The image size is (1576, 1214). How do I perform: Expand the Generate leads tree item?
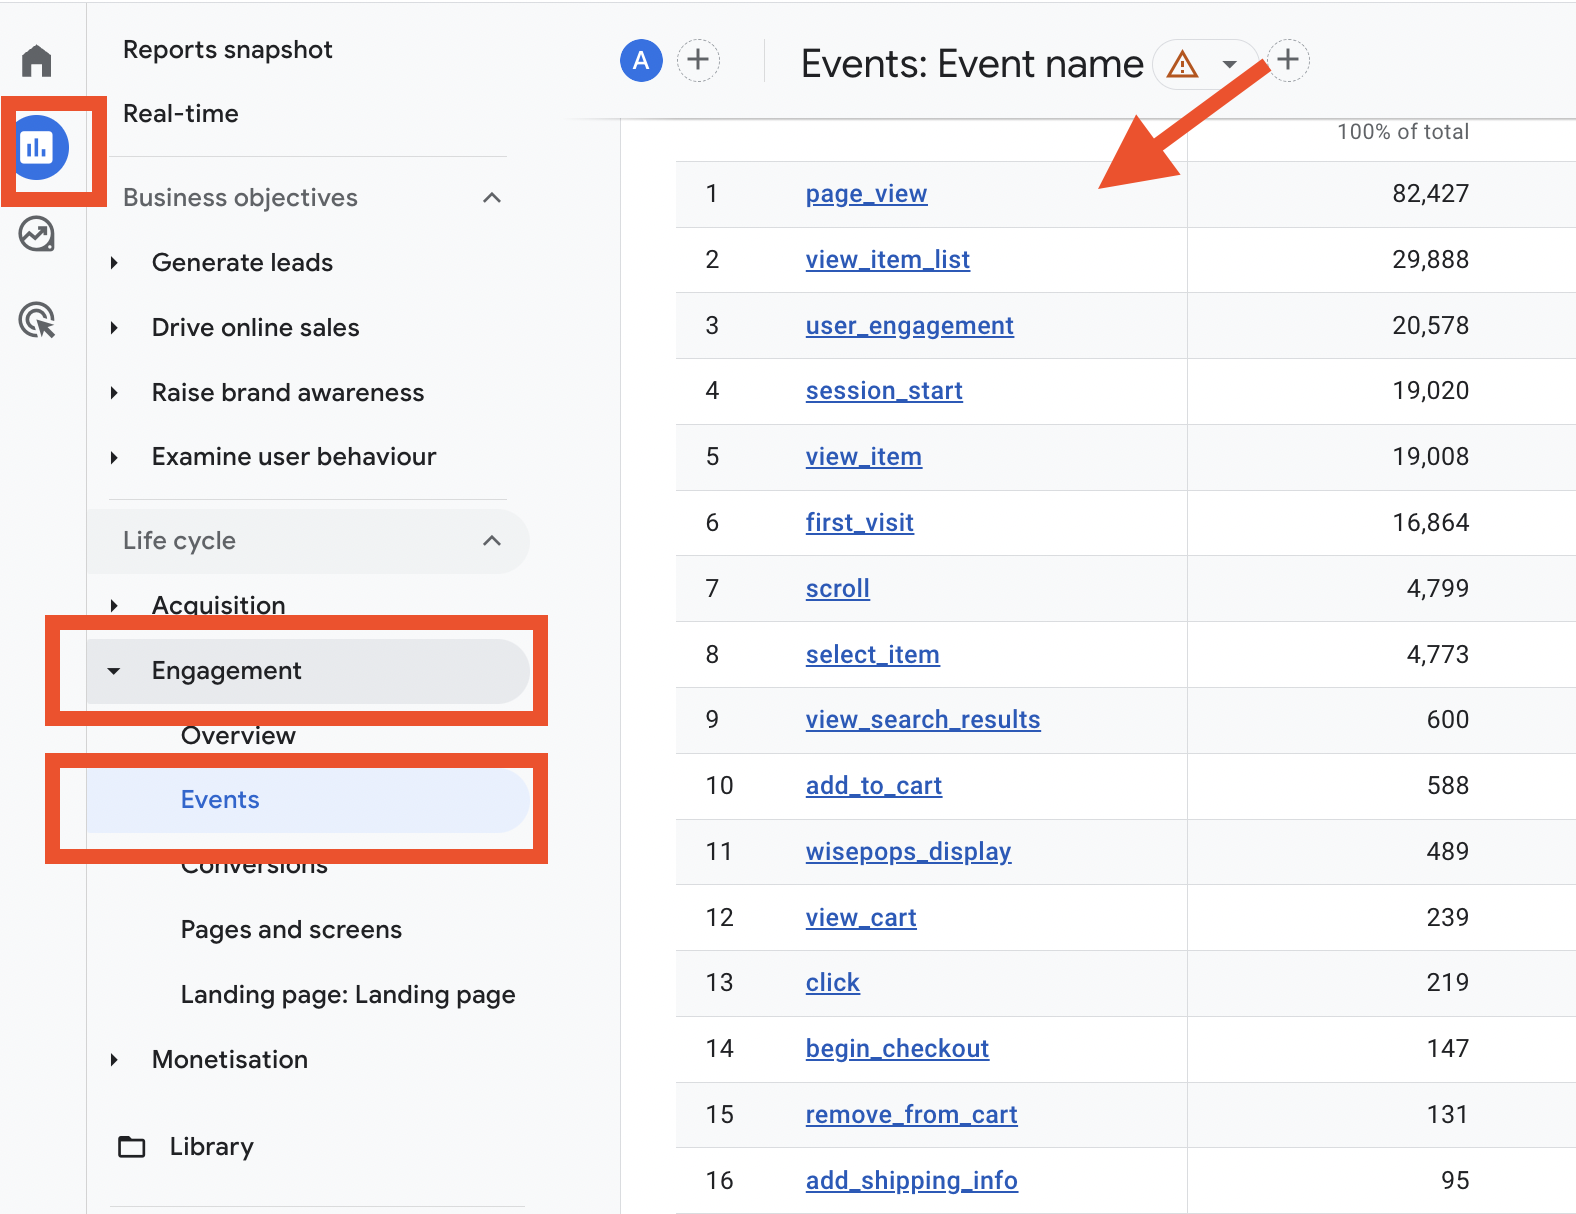[x=115, y=263]
